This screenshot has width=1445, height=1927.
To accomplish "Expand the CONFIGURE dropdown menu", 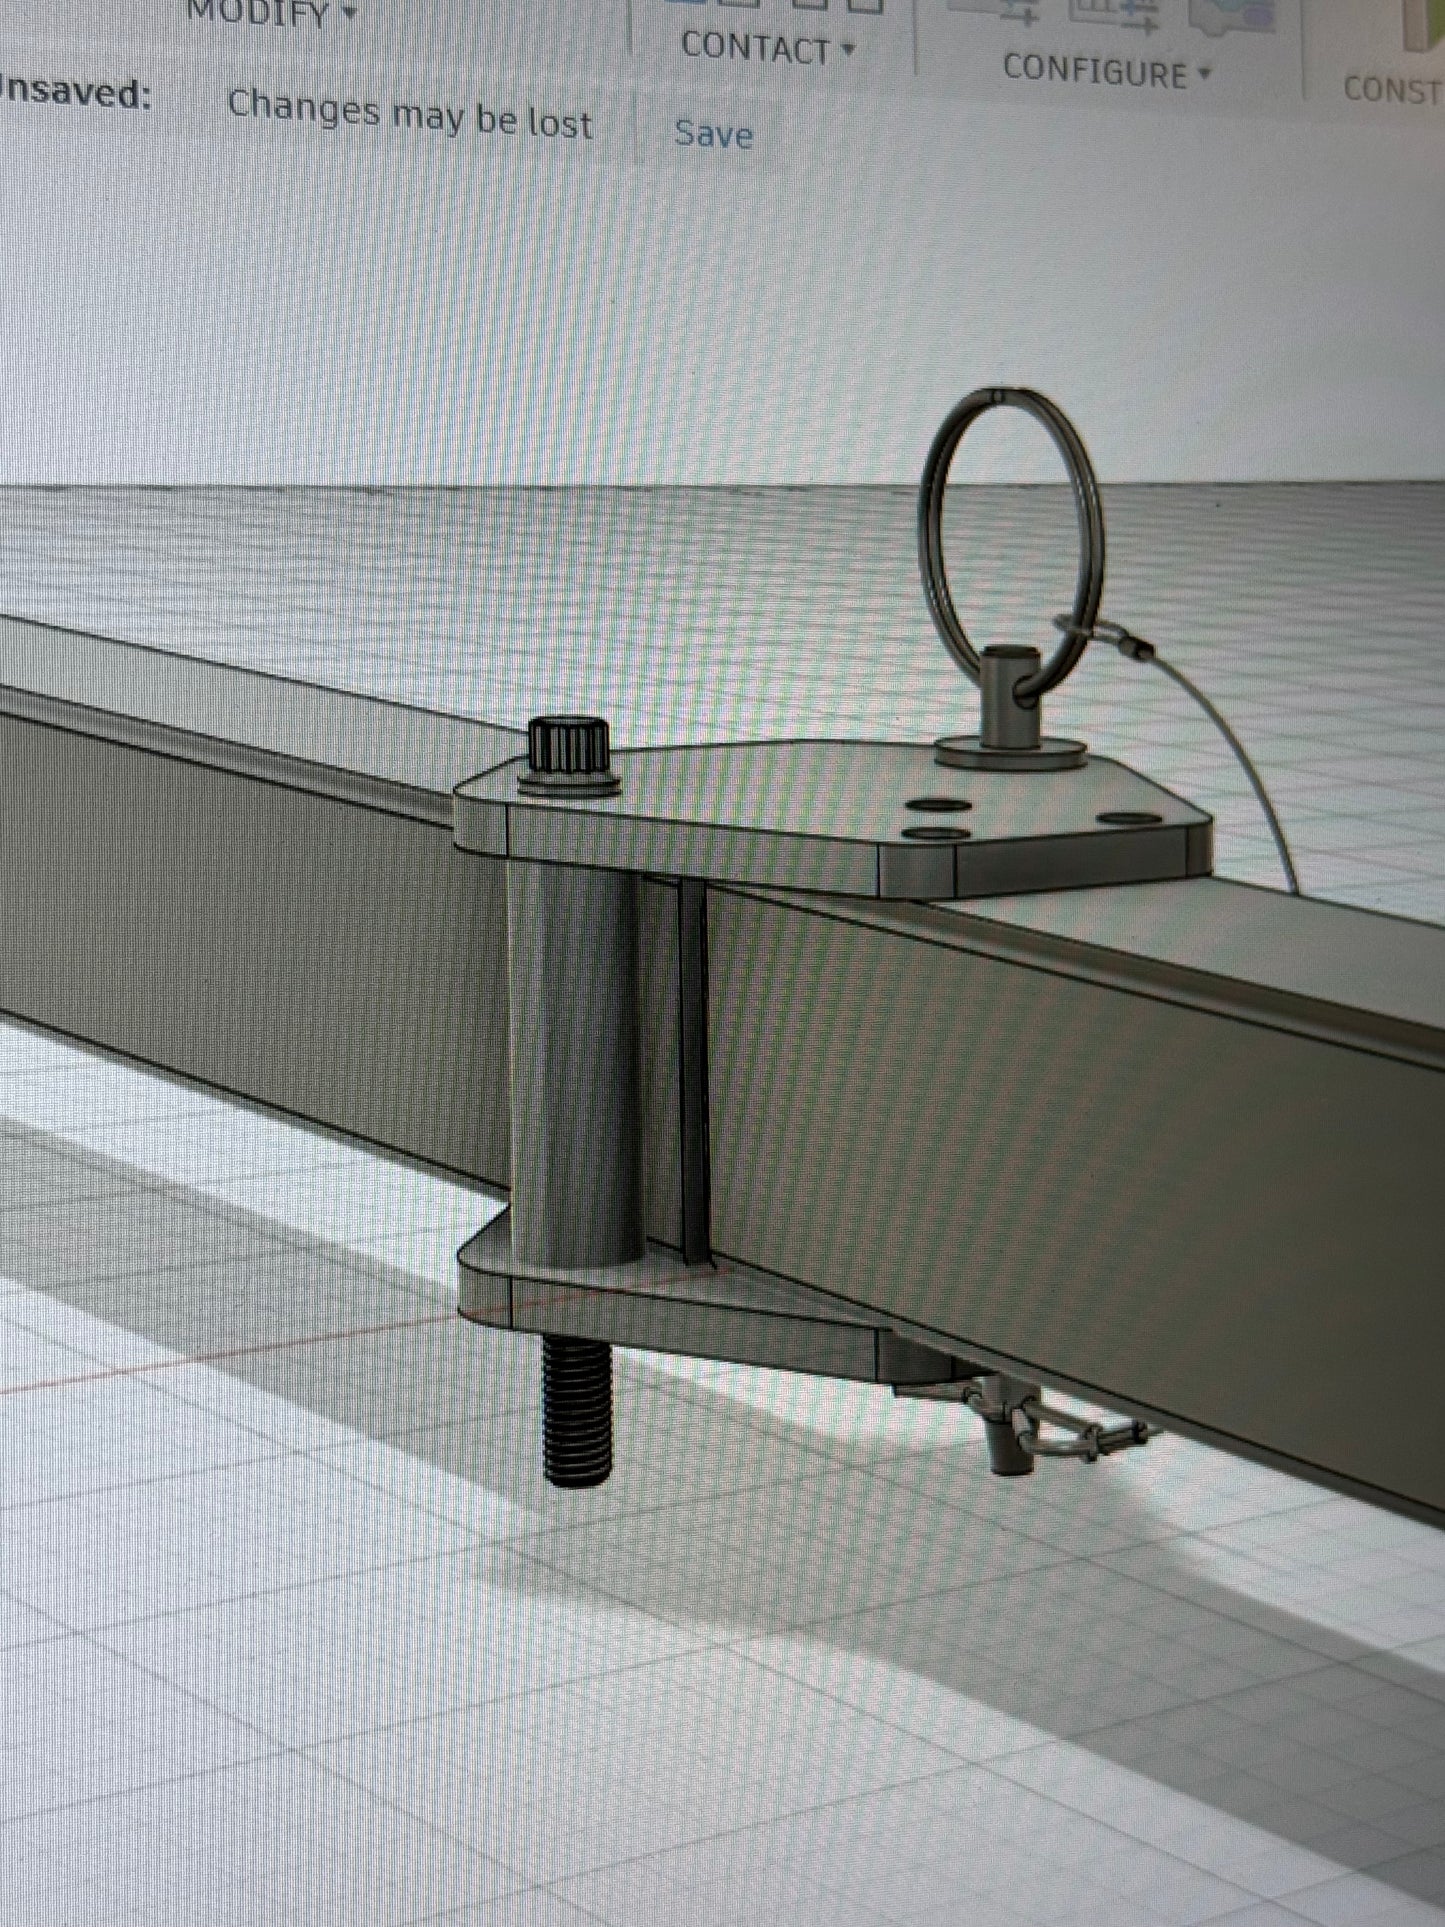I will click(1106, 71).
